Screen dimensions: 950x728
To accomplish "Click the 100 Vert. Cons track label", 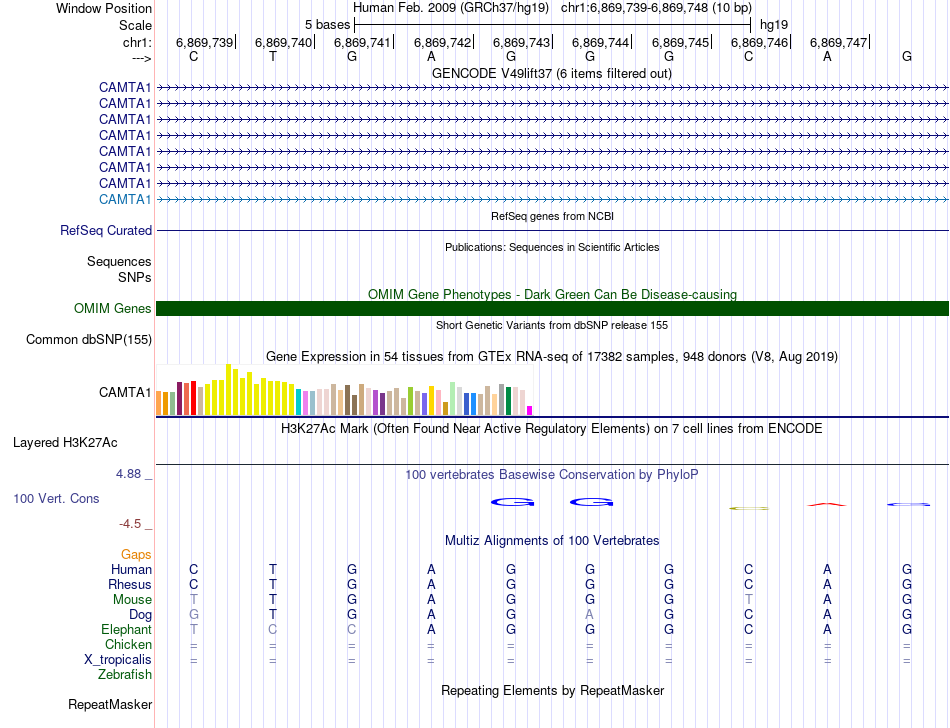I will 56,498.
